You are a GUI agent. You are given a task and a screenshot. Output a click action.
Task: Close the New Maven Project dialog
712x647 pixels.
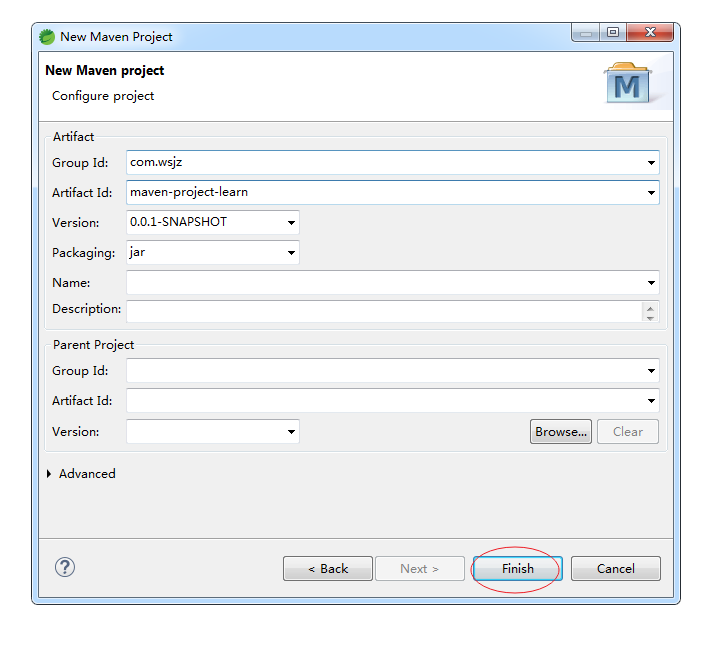(x=650, y=32)
